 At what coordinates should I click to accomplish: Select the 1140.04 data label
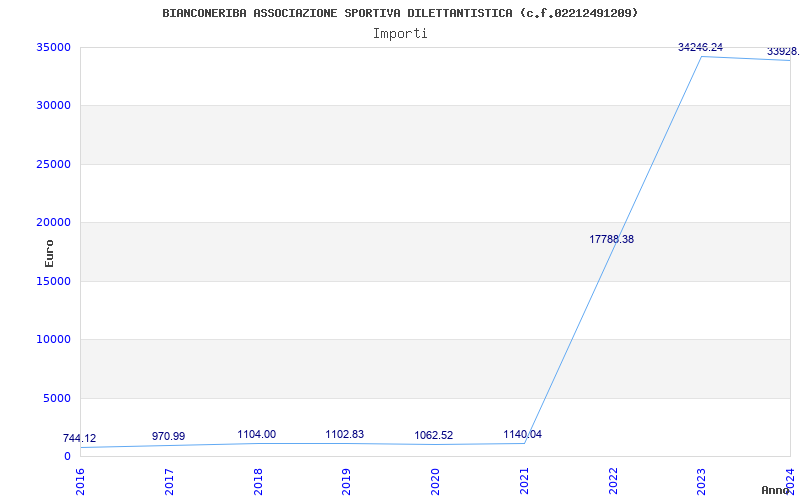point(522,434)
